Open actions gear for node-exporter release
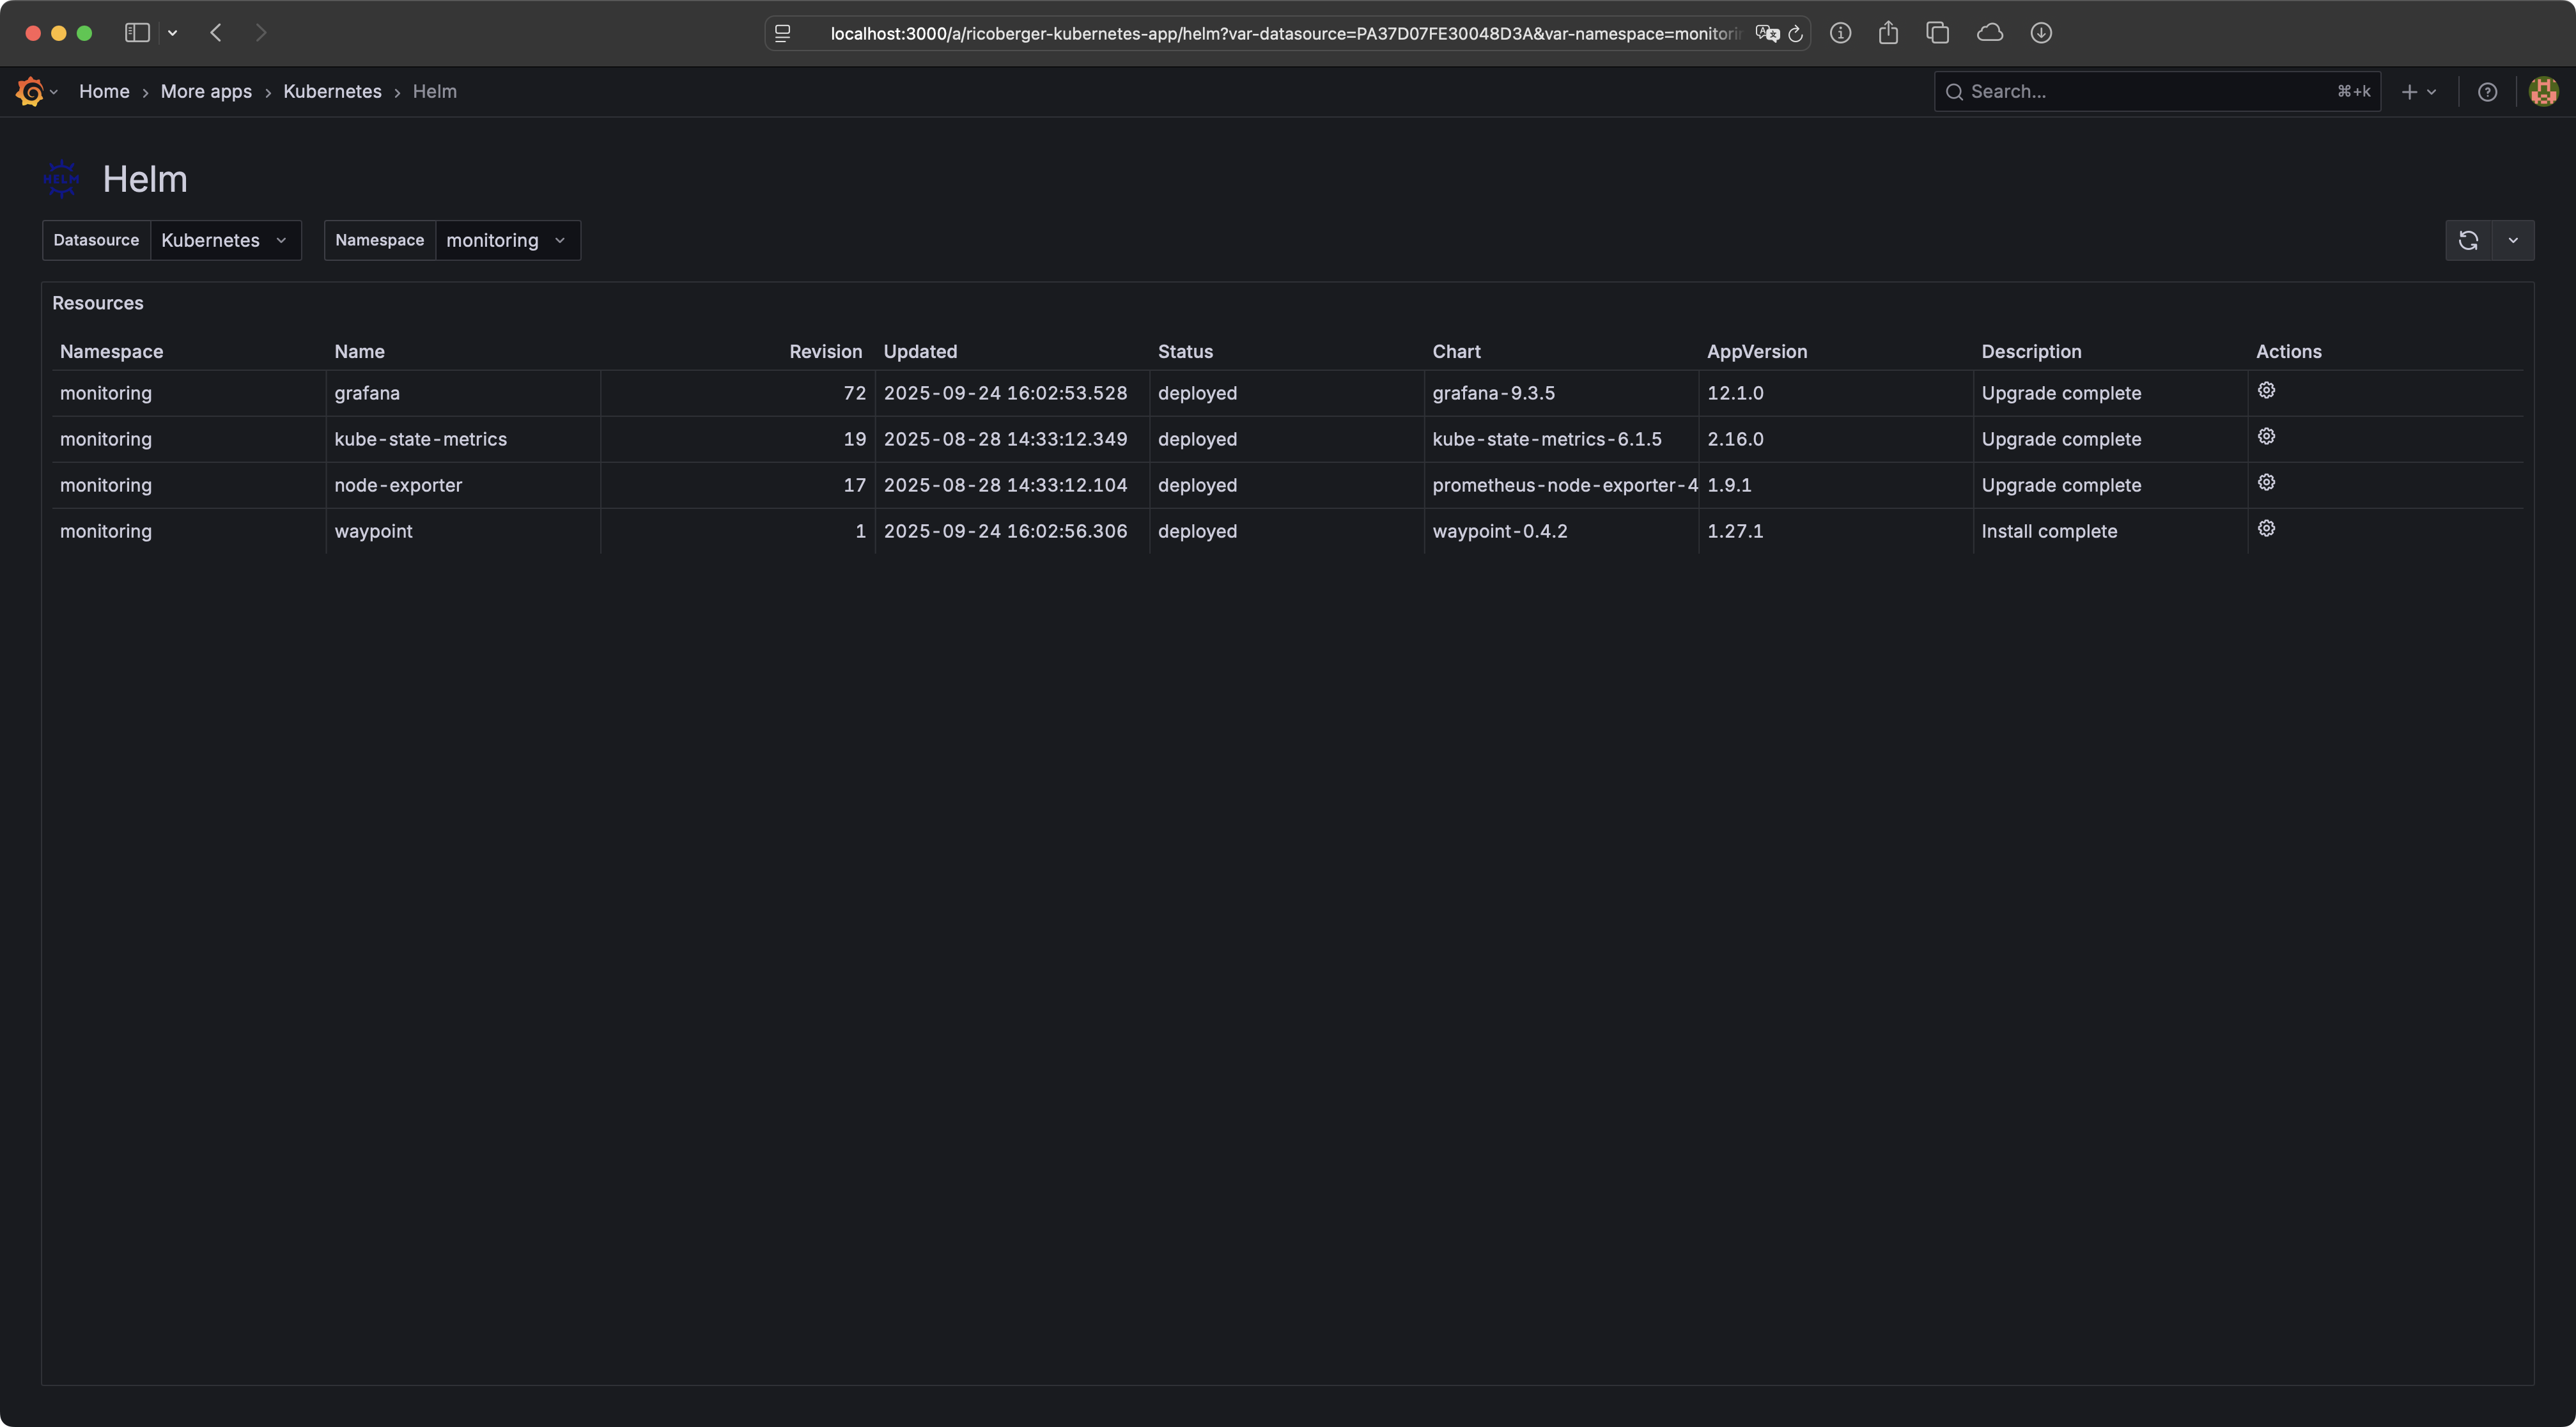The width and height of the screenshot is (2576, 1427). coord(2266,482)
